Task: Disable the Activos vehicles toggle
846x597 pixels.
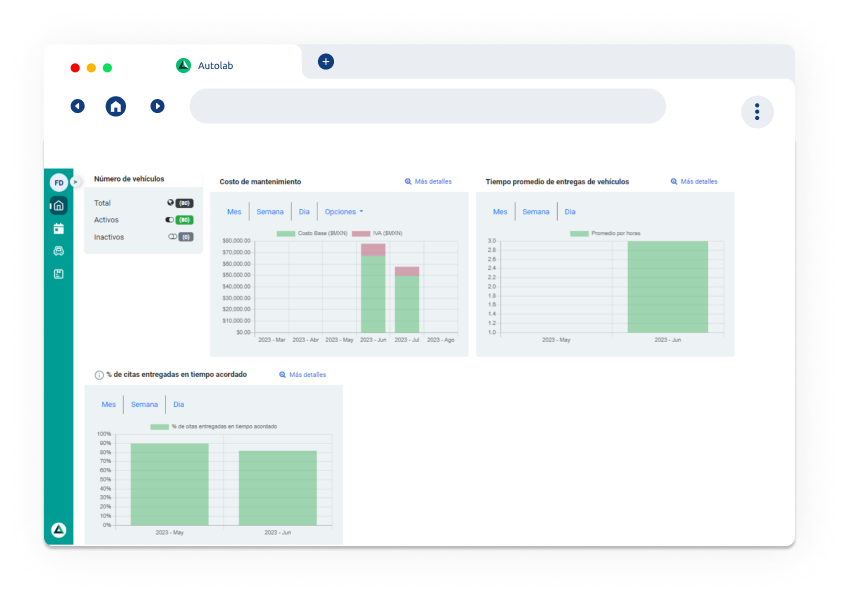Action: tap(170, 219)
